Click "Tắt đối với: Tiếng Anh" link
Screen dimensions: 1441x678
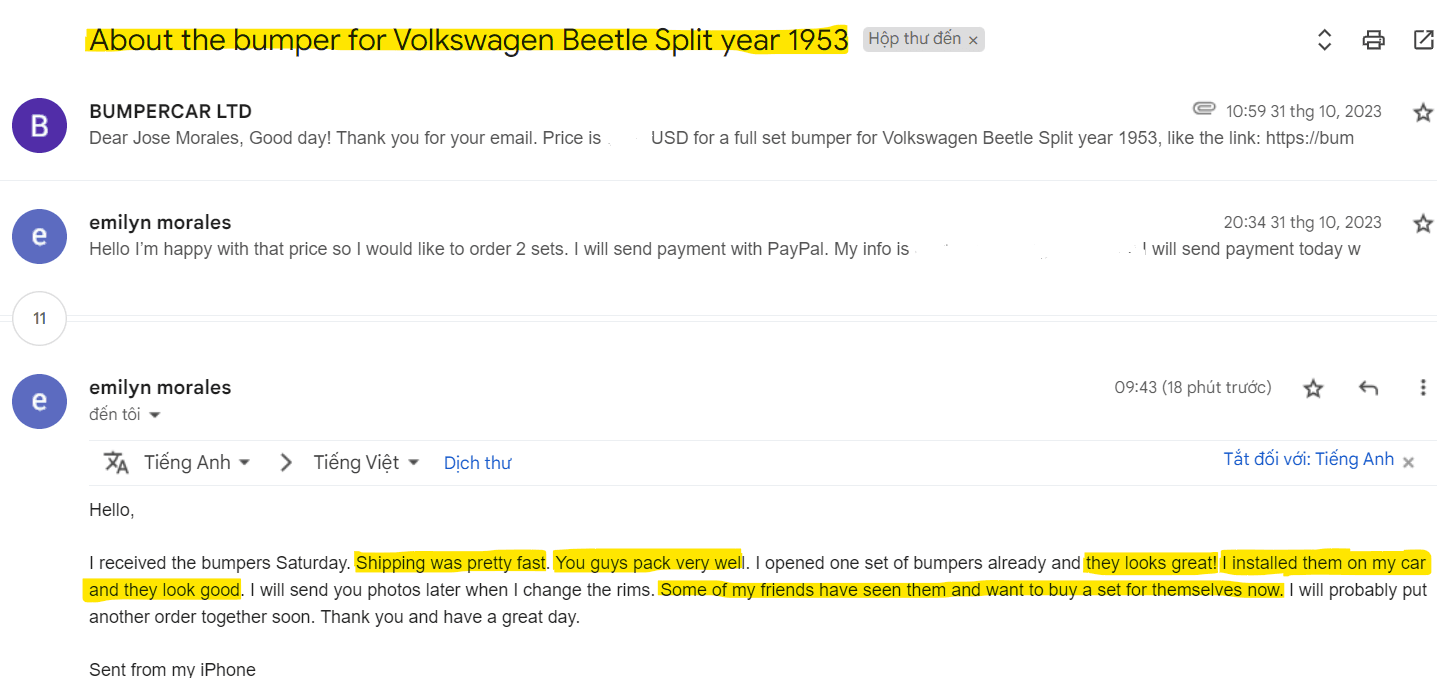1308,459
